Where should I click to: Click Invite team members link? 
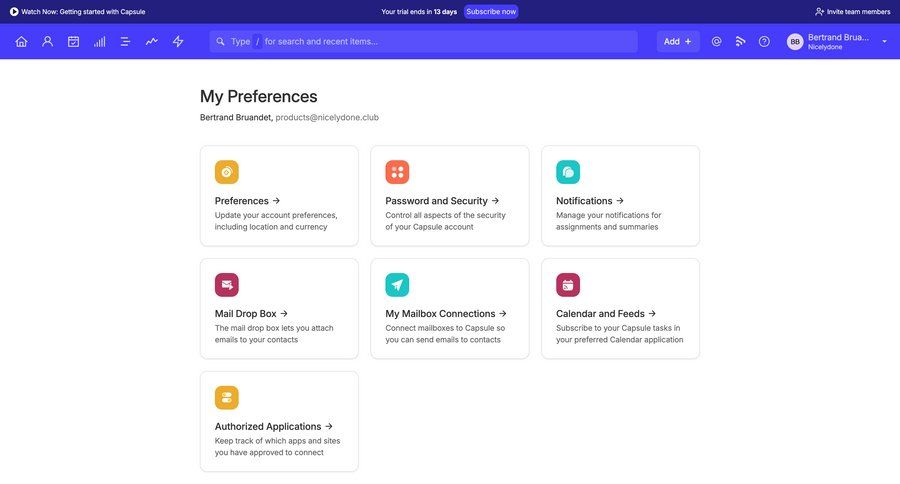coord(852,12)
